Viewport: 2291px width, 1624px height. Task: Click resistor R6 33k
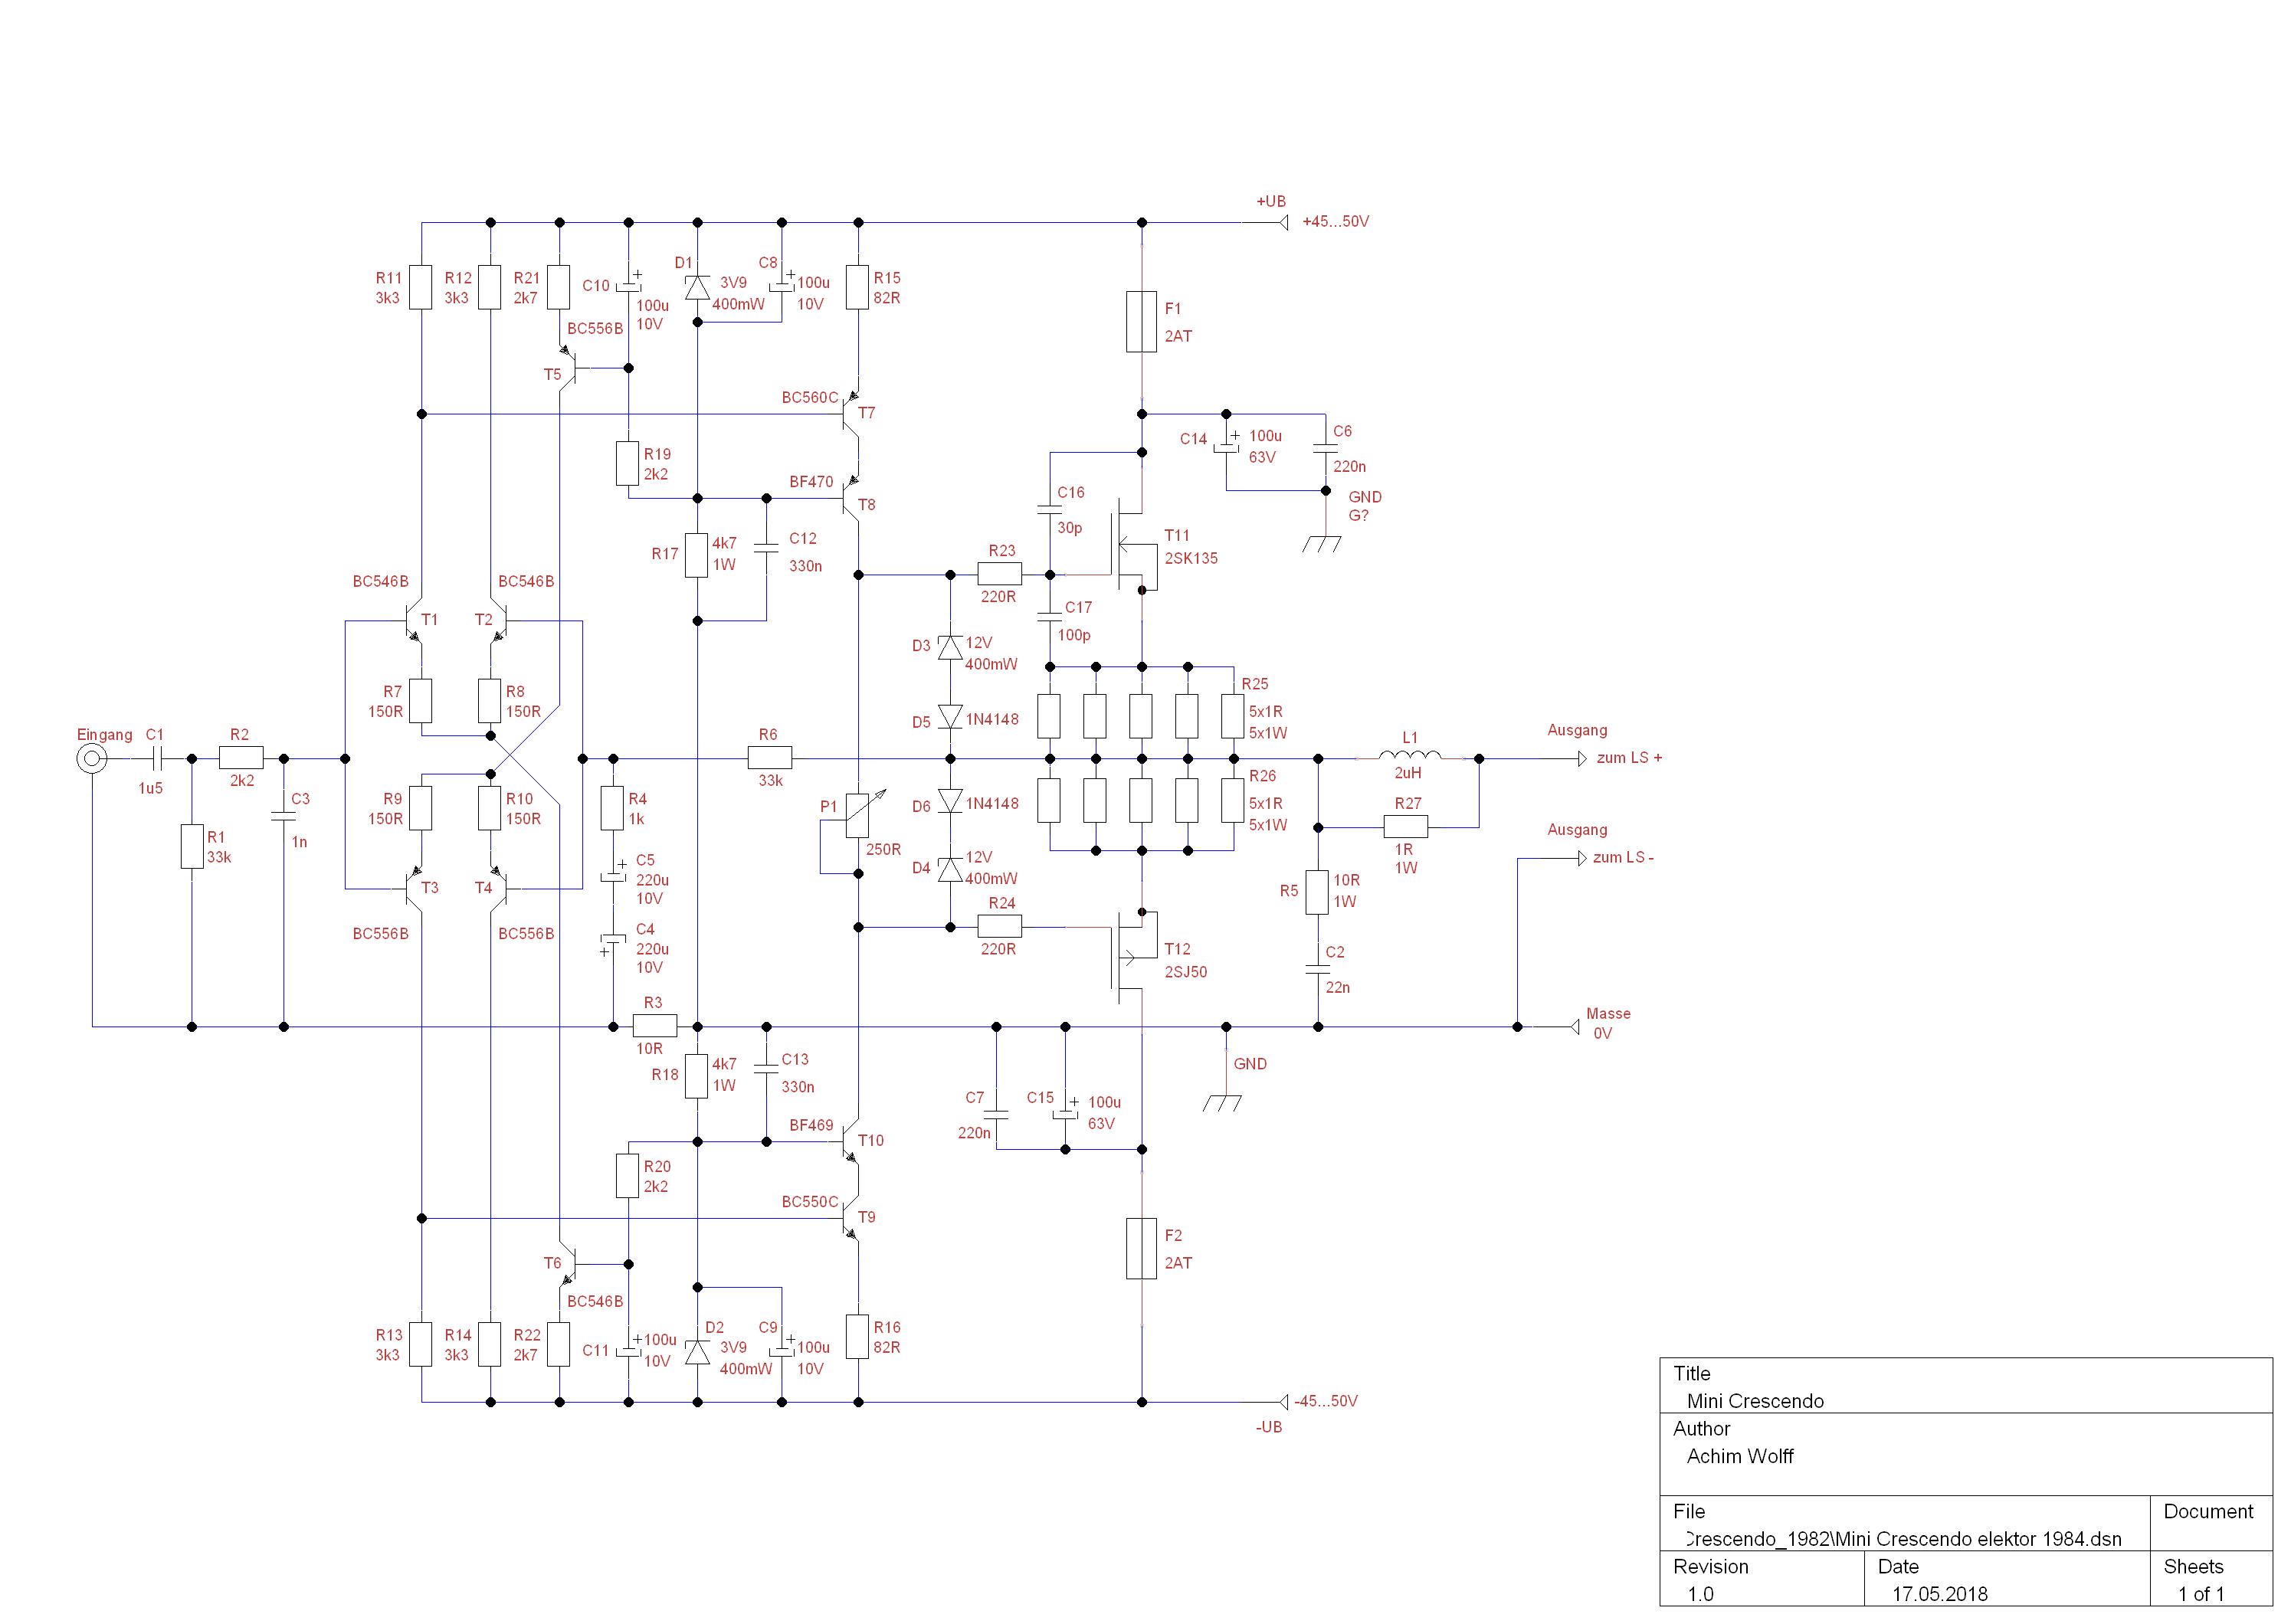tap(769, 758)
